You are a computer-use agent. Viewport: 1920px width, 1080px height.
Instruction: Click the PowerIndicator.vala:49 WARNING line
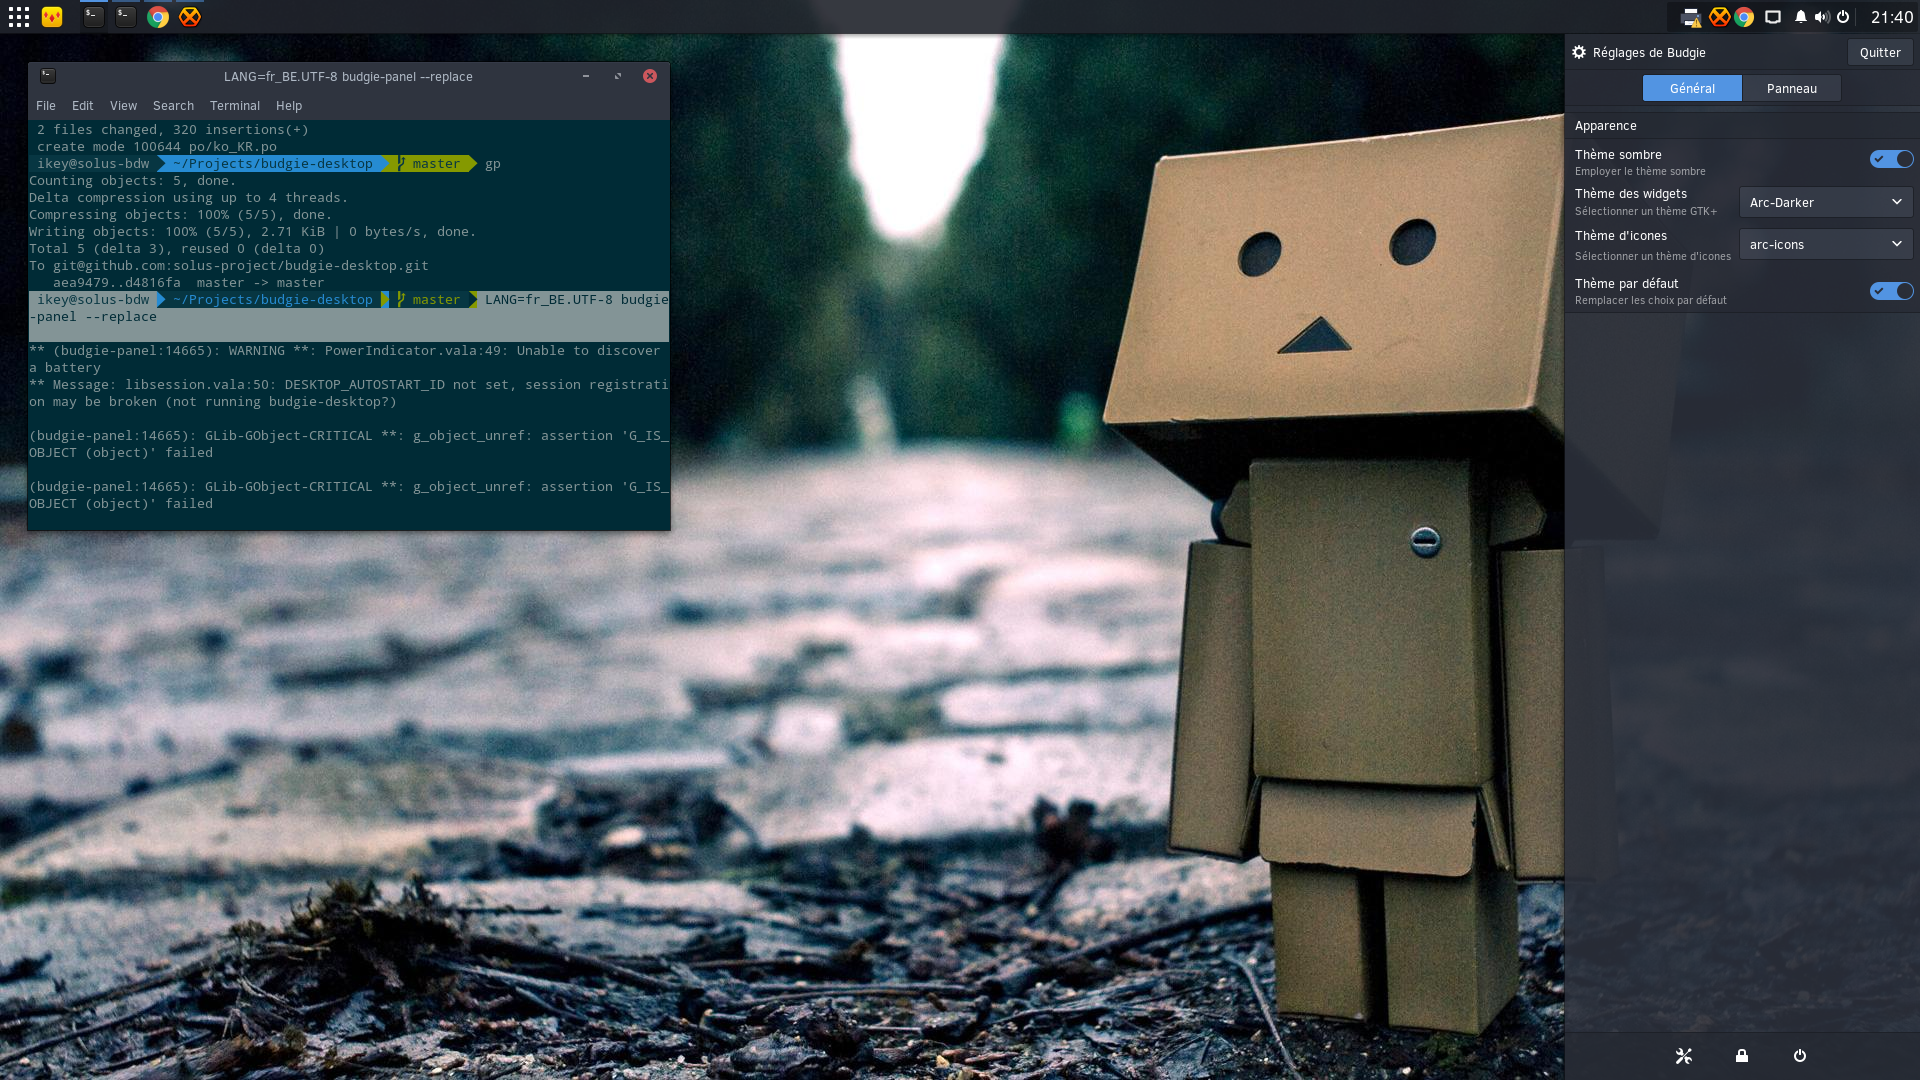pyautogui.click(x=344, y=359)
